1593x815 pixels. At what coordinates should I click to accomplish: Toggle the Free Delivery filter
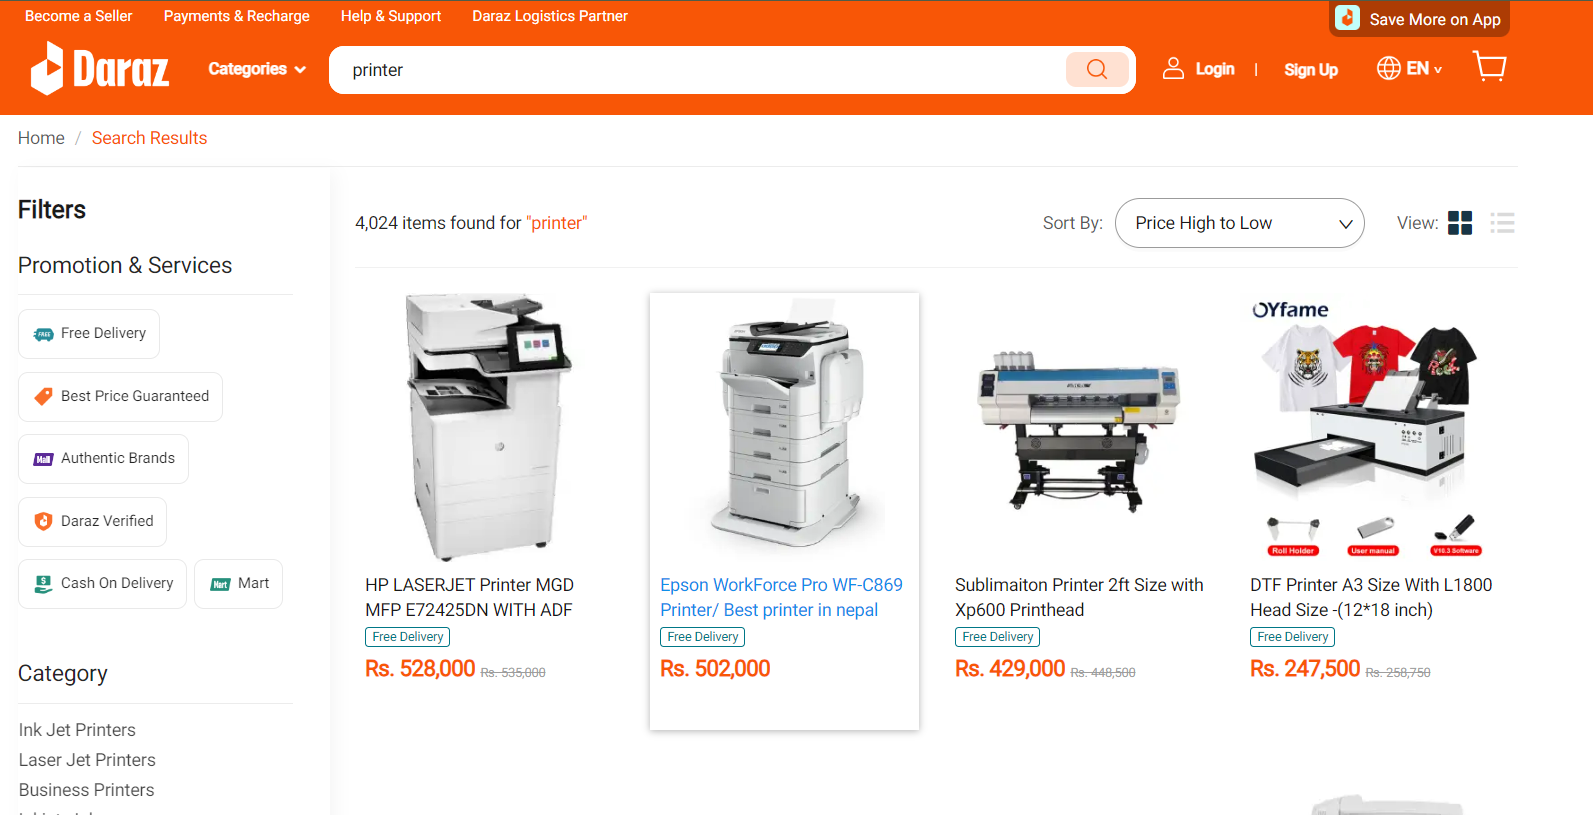click(x=89, y=334)
